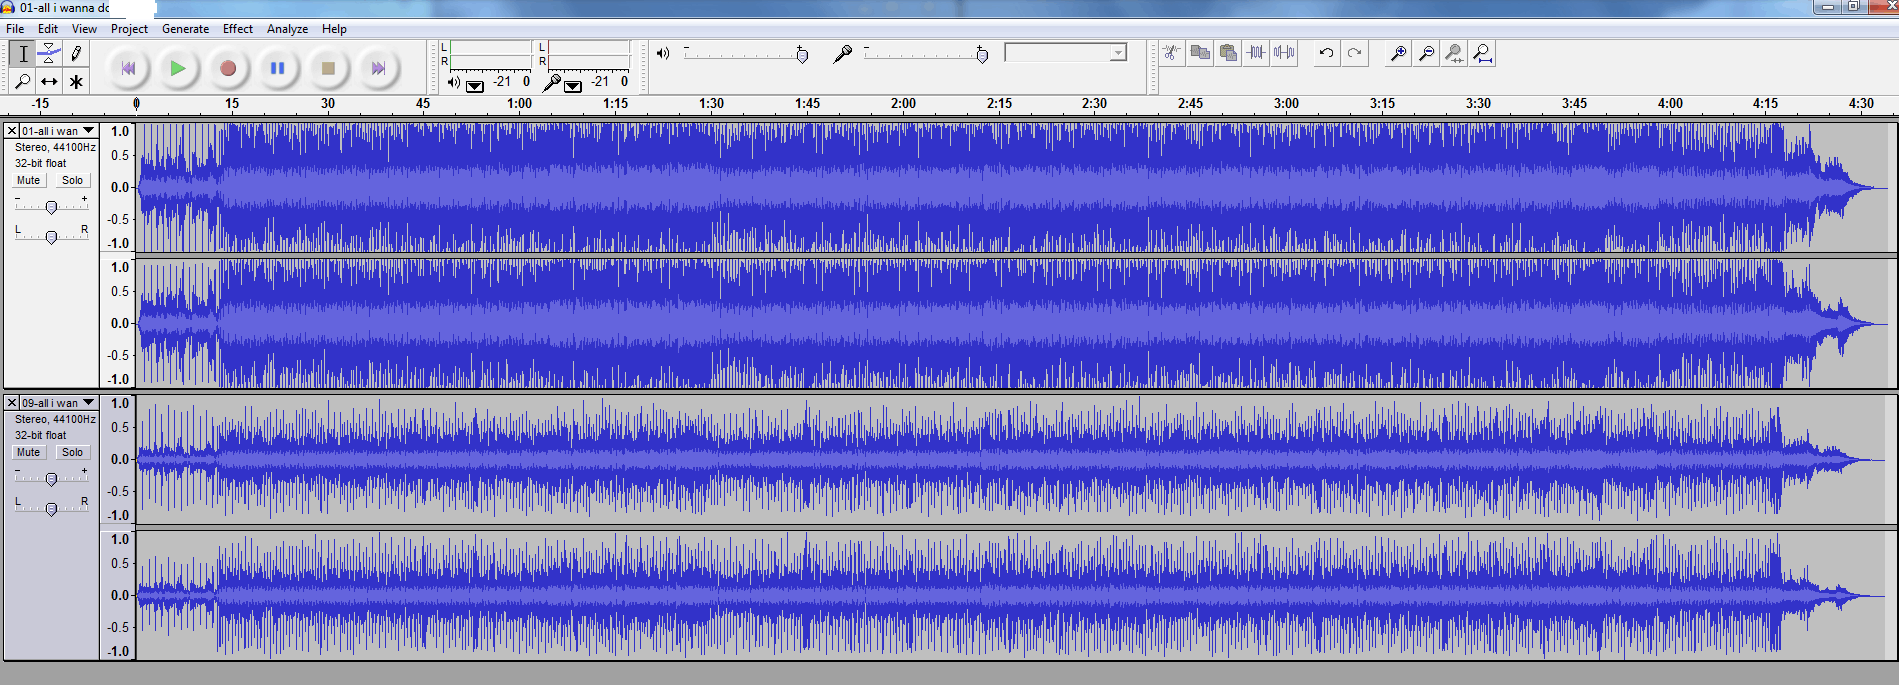Open the Generate menu

[x=186, y=29]
